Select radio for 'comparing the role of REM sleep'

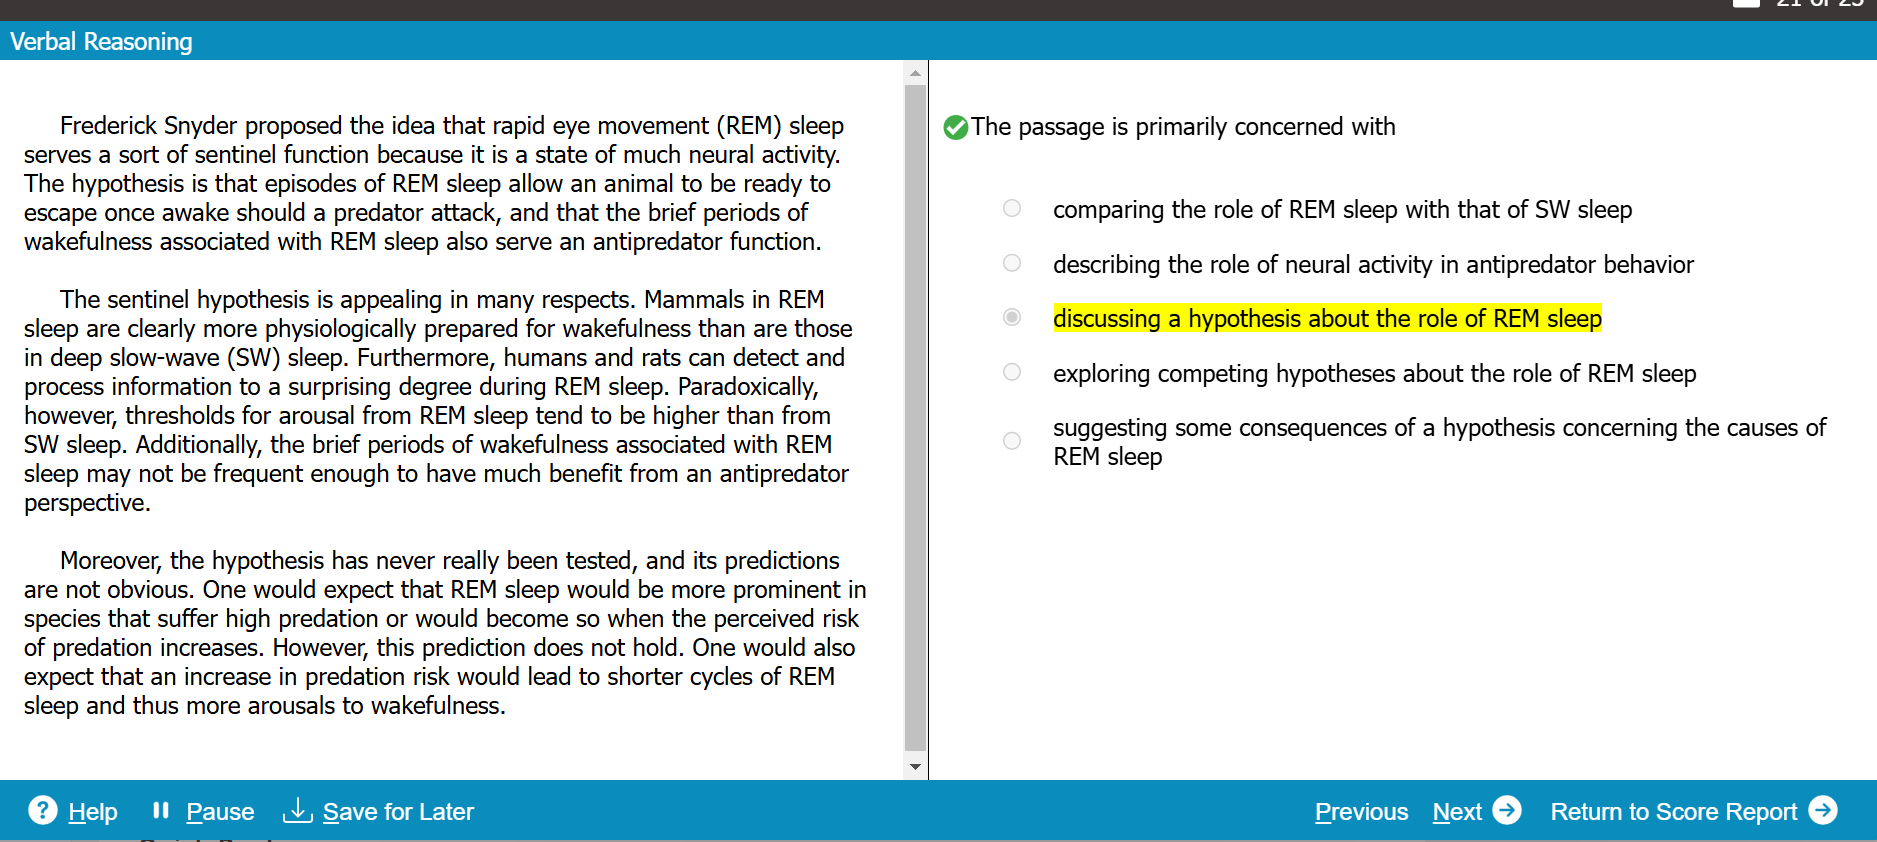(1012, 208)
